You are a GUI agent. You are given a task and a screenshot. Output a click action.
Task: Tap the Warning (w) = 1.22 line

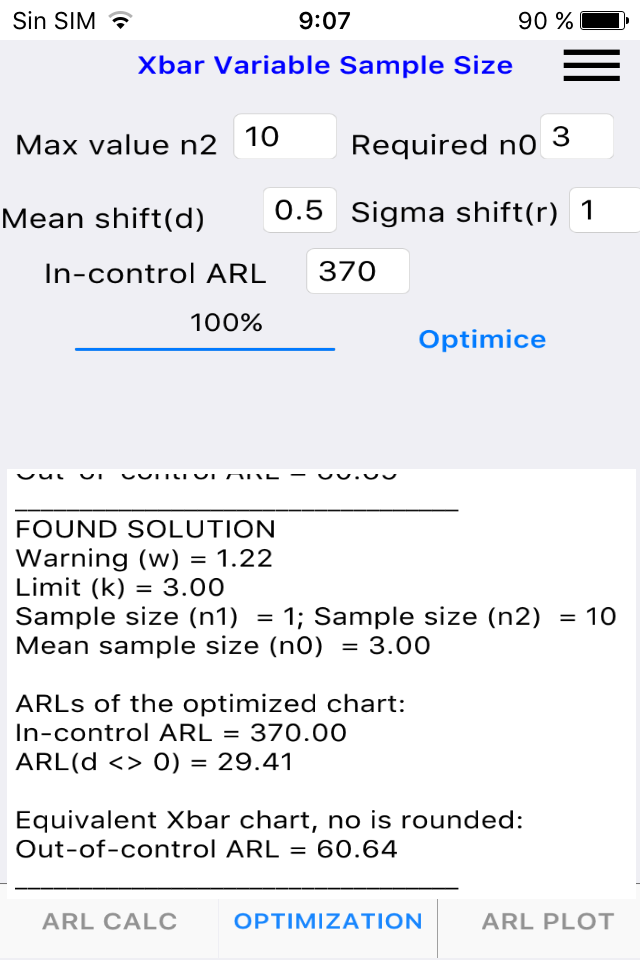pos(144,558)
